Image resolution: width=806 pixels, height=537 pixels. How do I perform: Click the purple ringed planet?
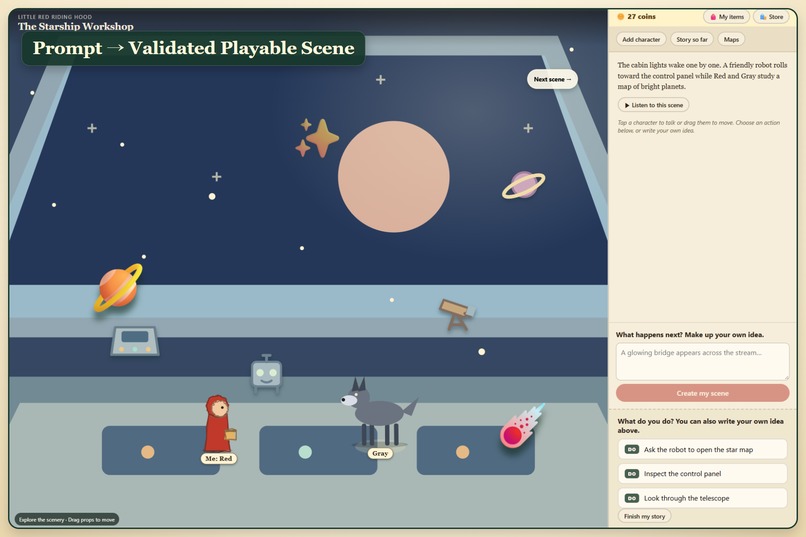click(x=523, y=185)
